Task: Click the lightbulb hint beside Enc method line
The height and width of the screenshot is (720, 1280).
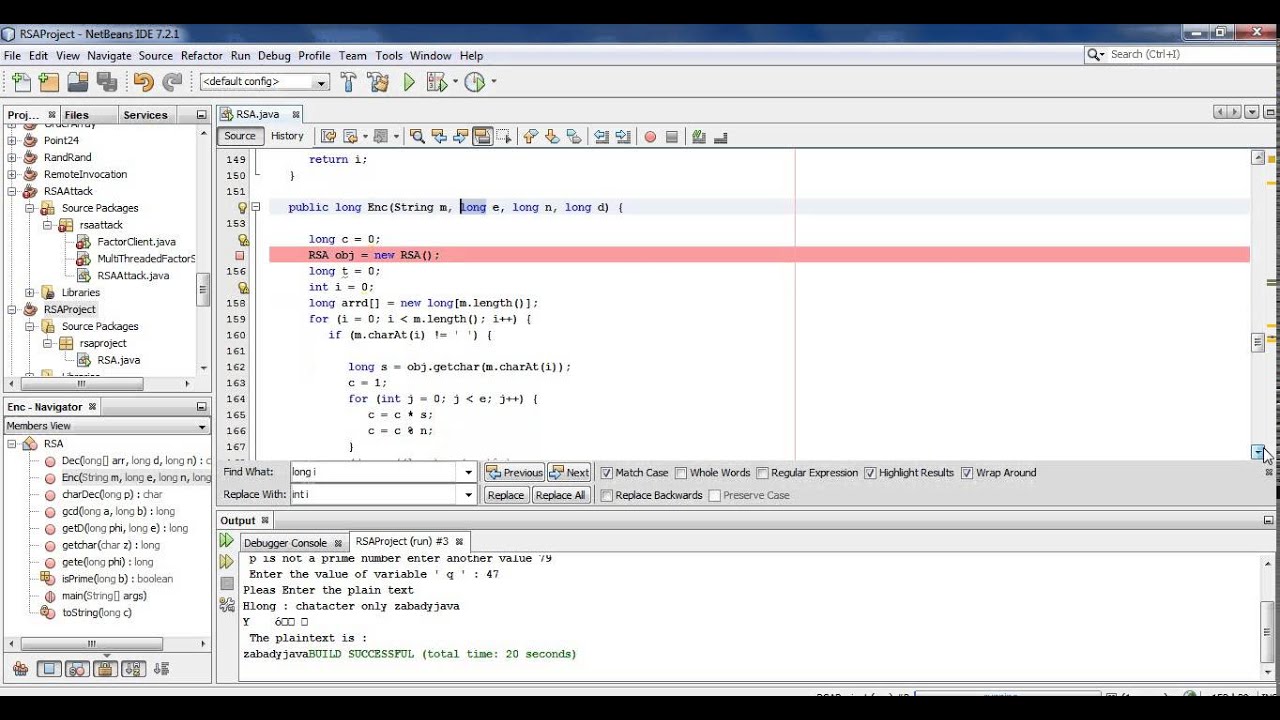Action: point(241,207)
